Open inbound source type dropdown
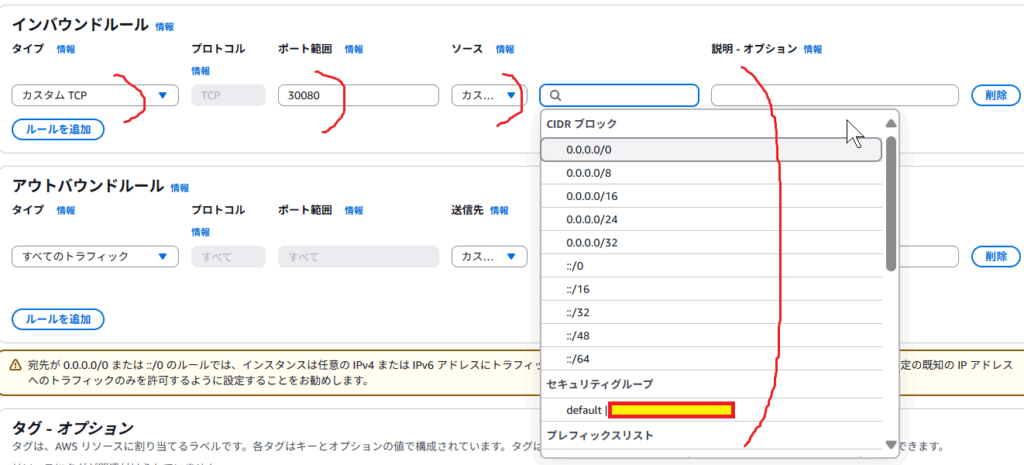Screen dimensions: 1024x465 pos(489,95)
